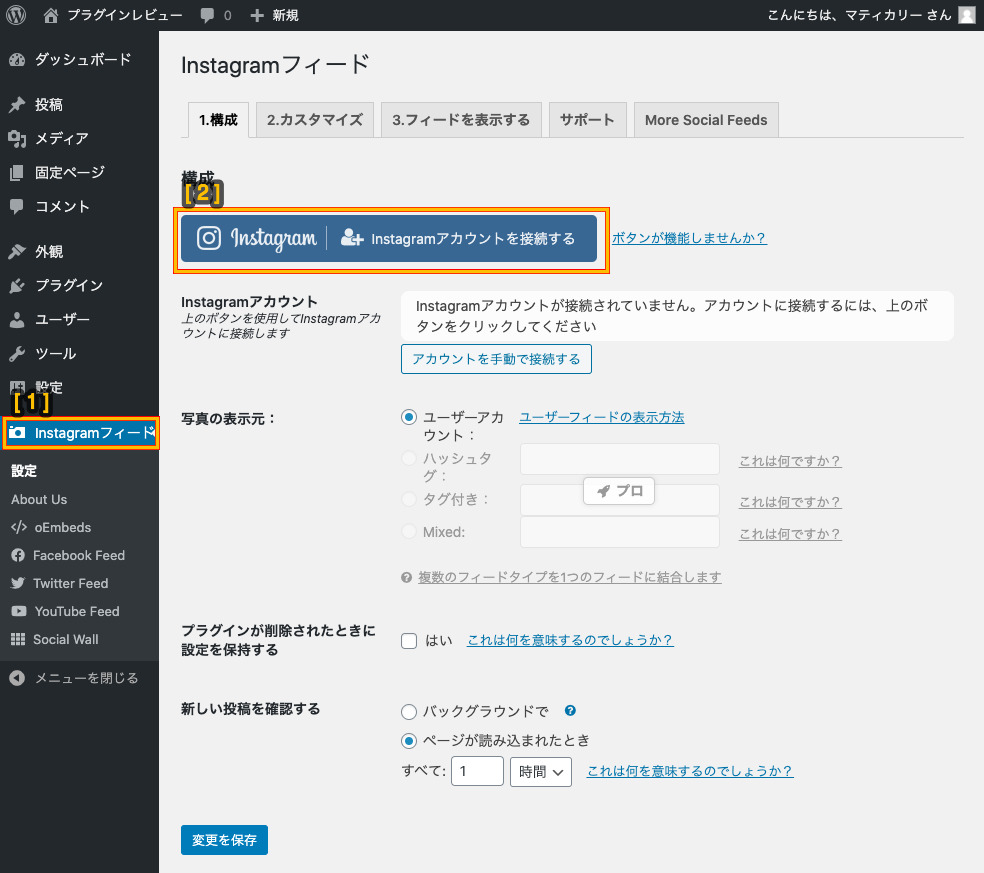984x873 pixels.
Task: Open the 時間 unit dropdown
Action: coord(541,772)
